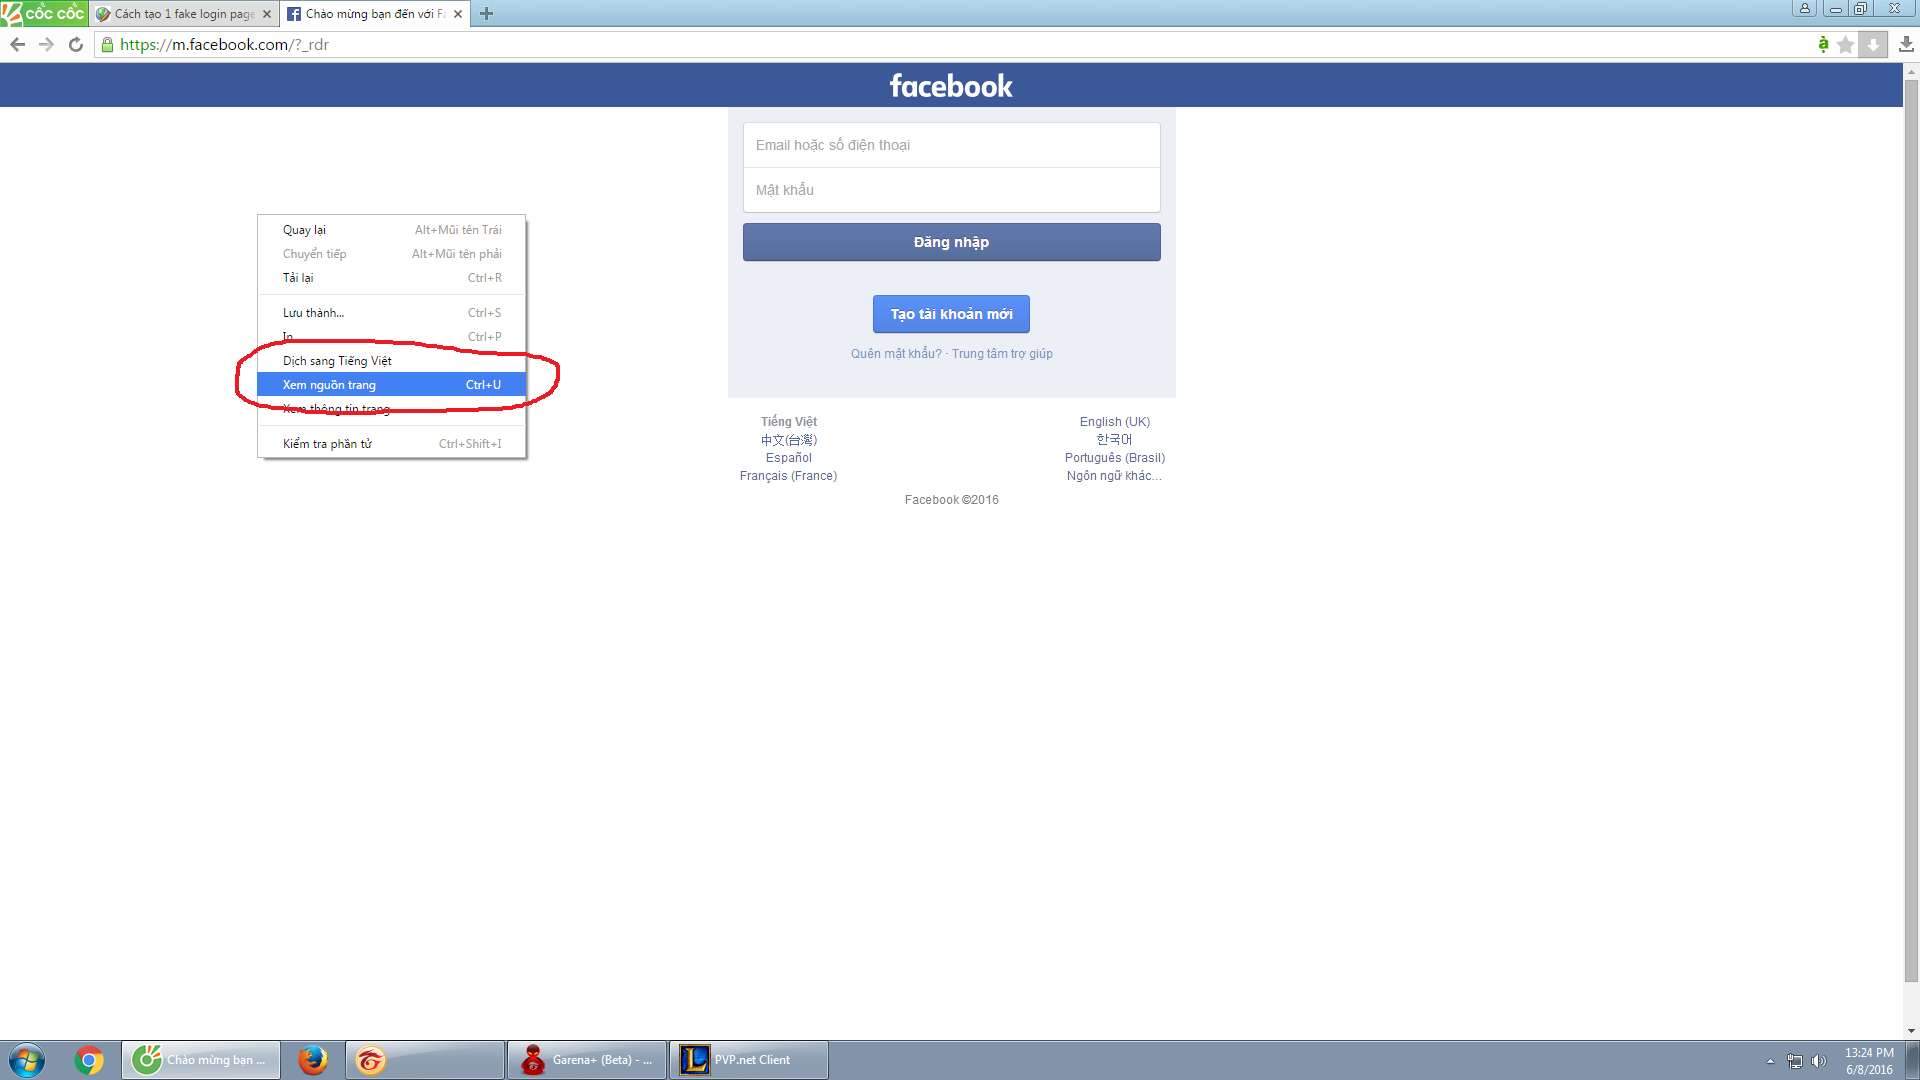The height and width of the screenshot is (1080, 1920).
Task: Open 'Trung tâm trợ giúp' link
Action: point(1002,354)
